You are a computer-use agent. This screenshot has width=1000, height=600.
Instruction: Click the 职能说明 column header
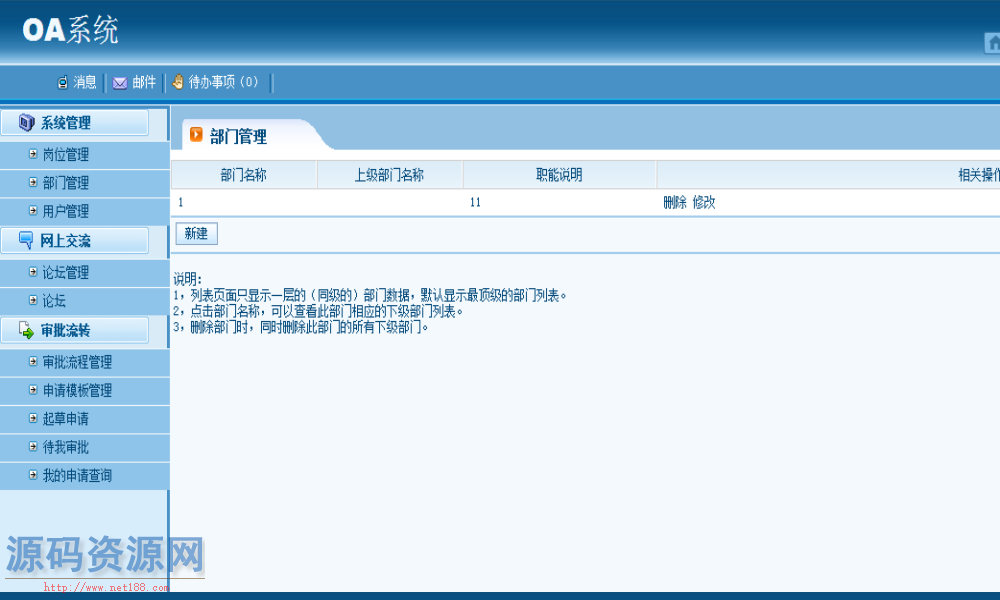[x=559, y=175]
